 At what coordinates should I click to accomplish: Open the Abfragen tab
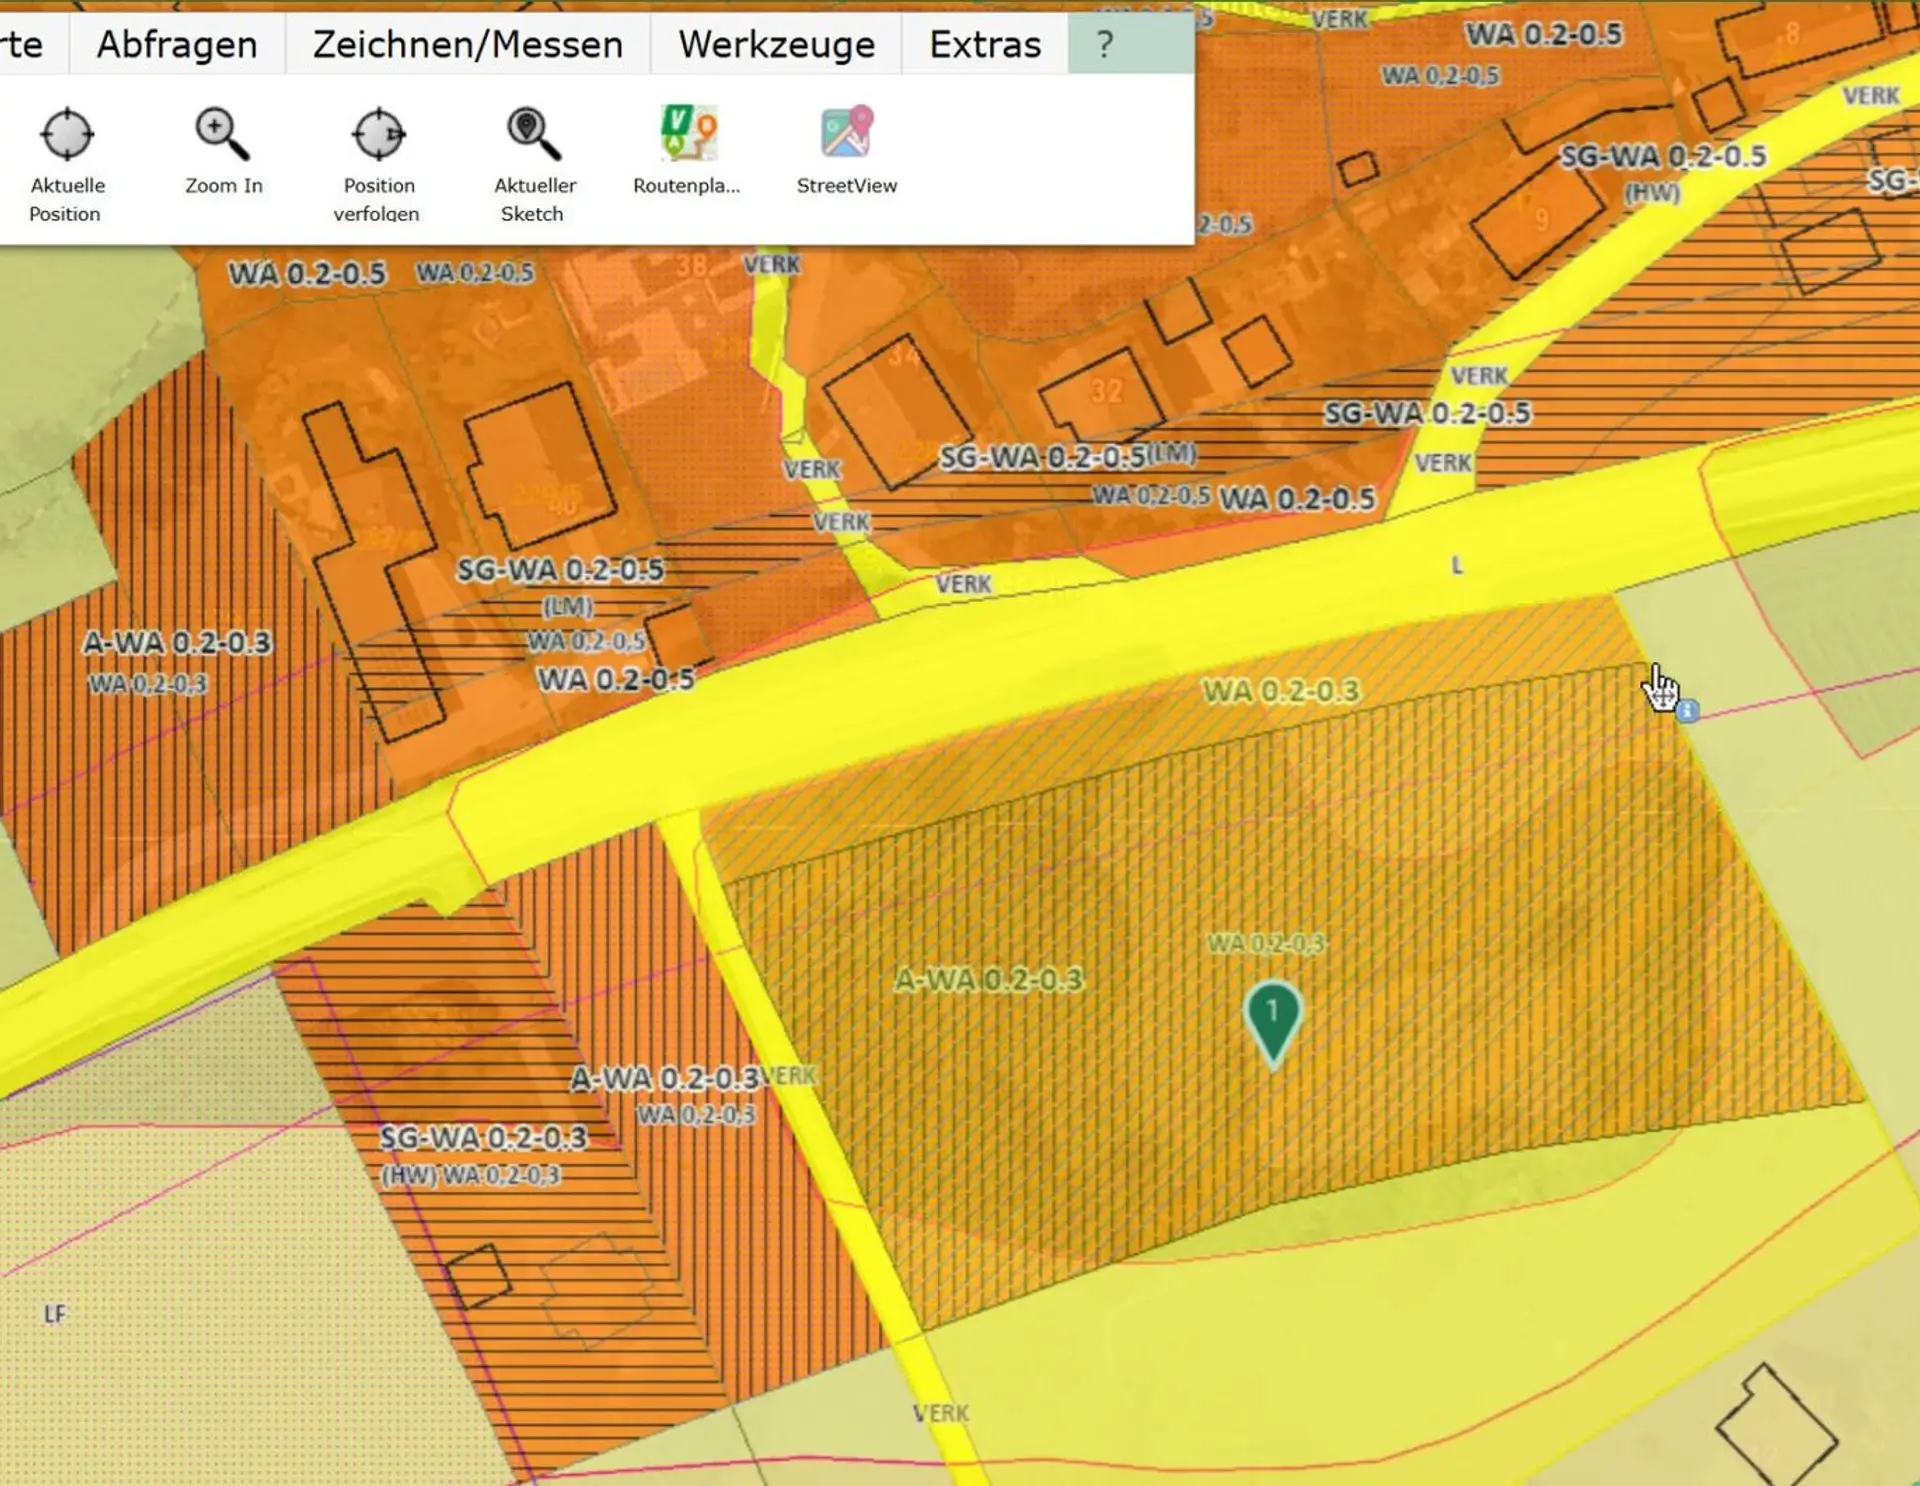177,44
